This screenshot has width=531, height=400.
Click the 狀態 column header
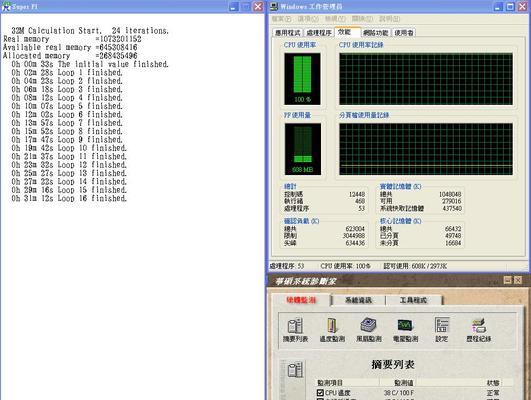tap(493, 383)
